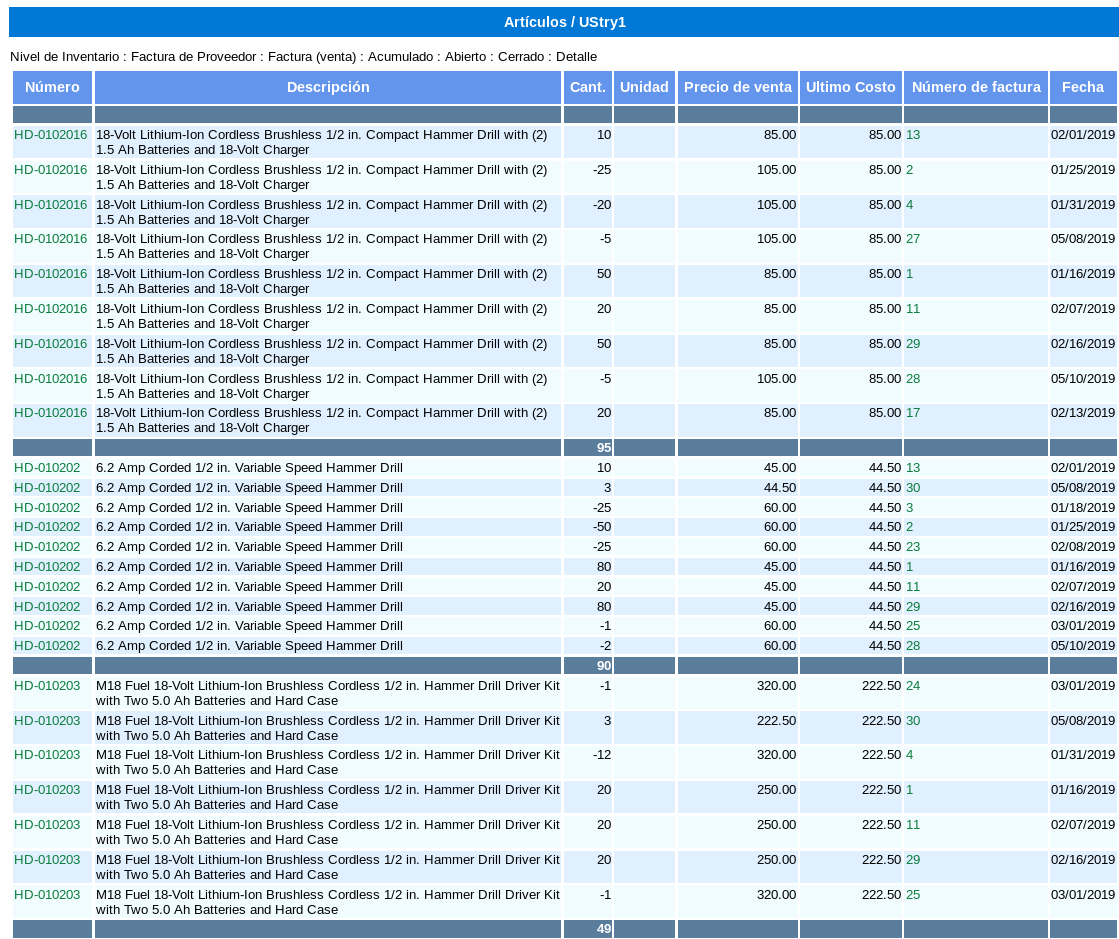Click the Precio de venta column header
The image size is (1119, 939).
pyautogui.click(x=737, y=88)
